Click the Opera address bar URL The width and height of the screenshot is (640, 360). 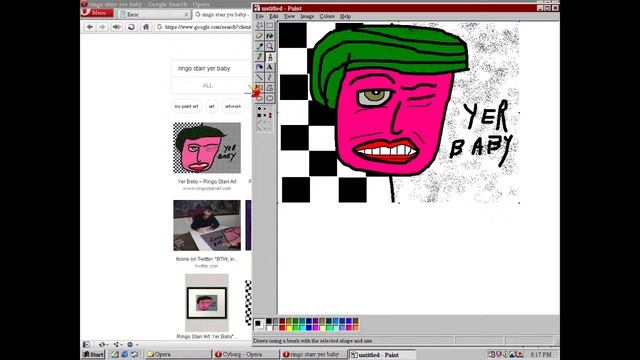(208, 27)
